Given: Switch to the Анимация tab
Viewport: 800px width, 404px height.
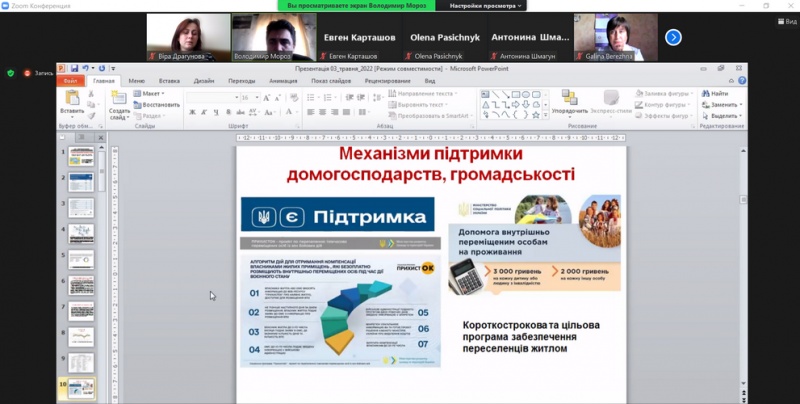Looking at the screenshot, I should click(x=283, y=80).
